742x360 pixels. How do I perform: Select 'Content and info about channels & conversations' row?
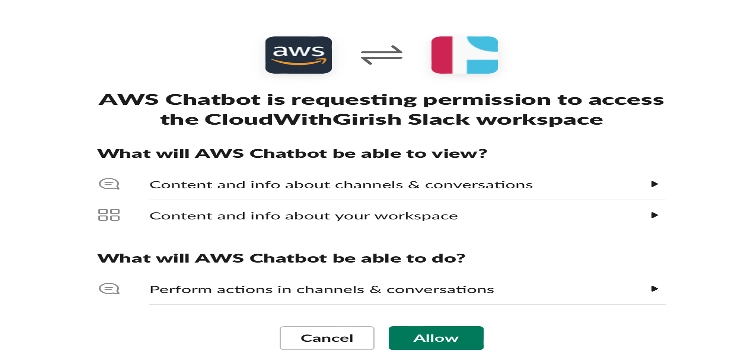point(381,184)
